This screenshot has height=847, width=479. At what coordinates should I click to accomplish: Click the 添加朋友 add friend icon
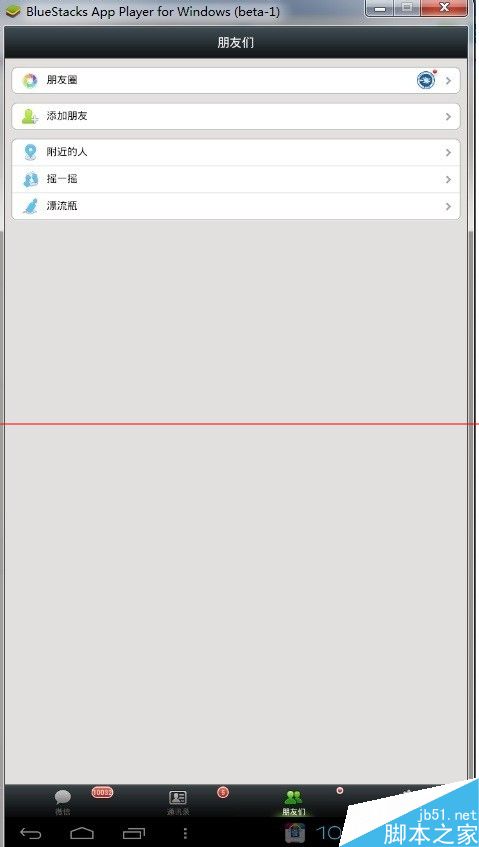coord(30,116)
